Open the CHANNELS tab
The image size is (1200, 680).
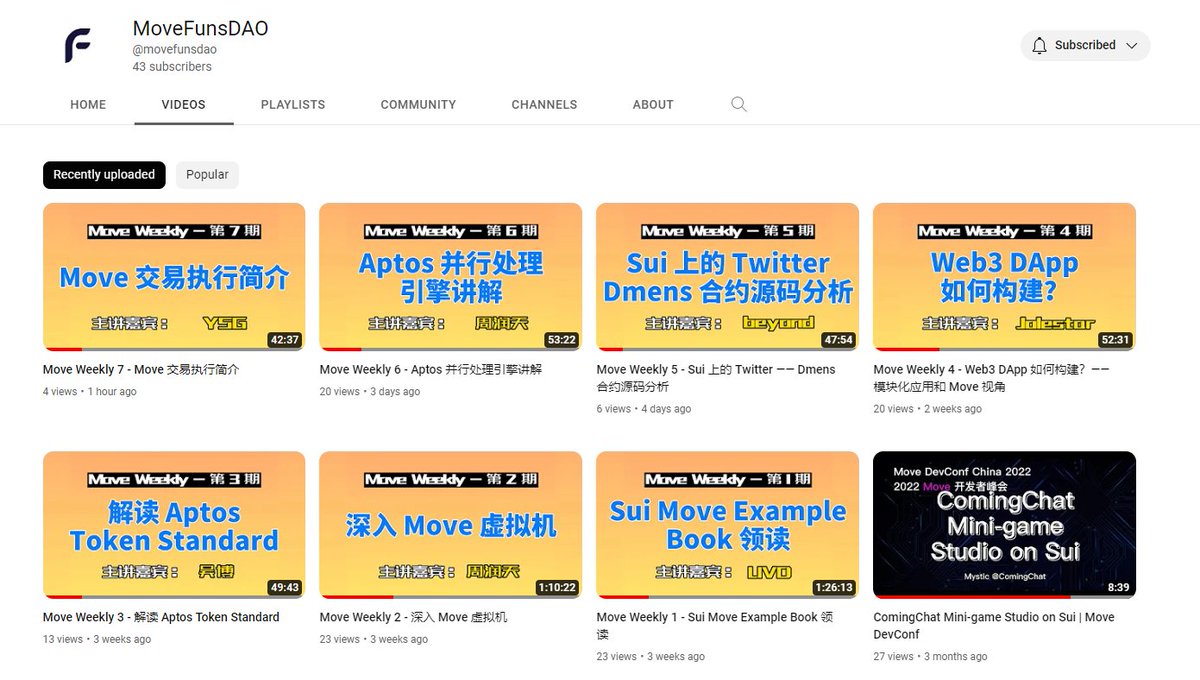tap(544, 104)
